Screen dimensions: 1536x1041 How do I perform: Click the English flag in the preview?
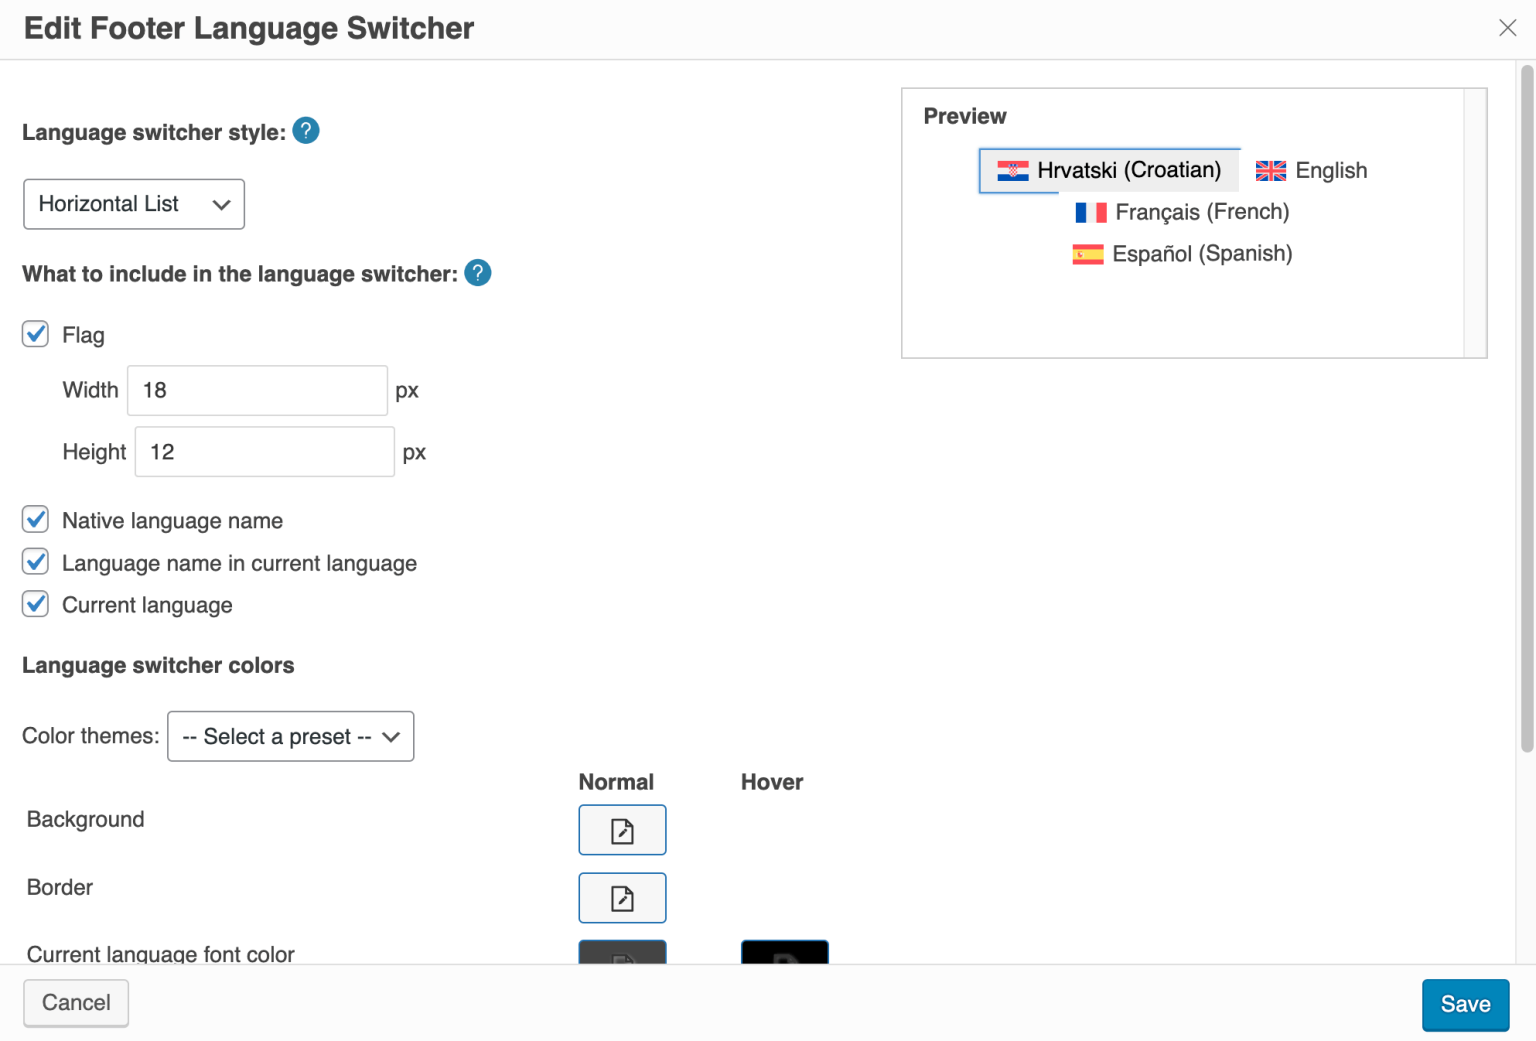coord(1269,170)
